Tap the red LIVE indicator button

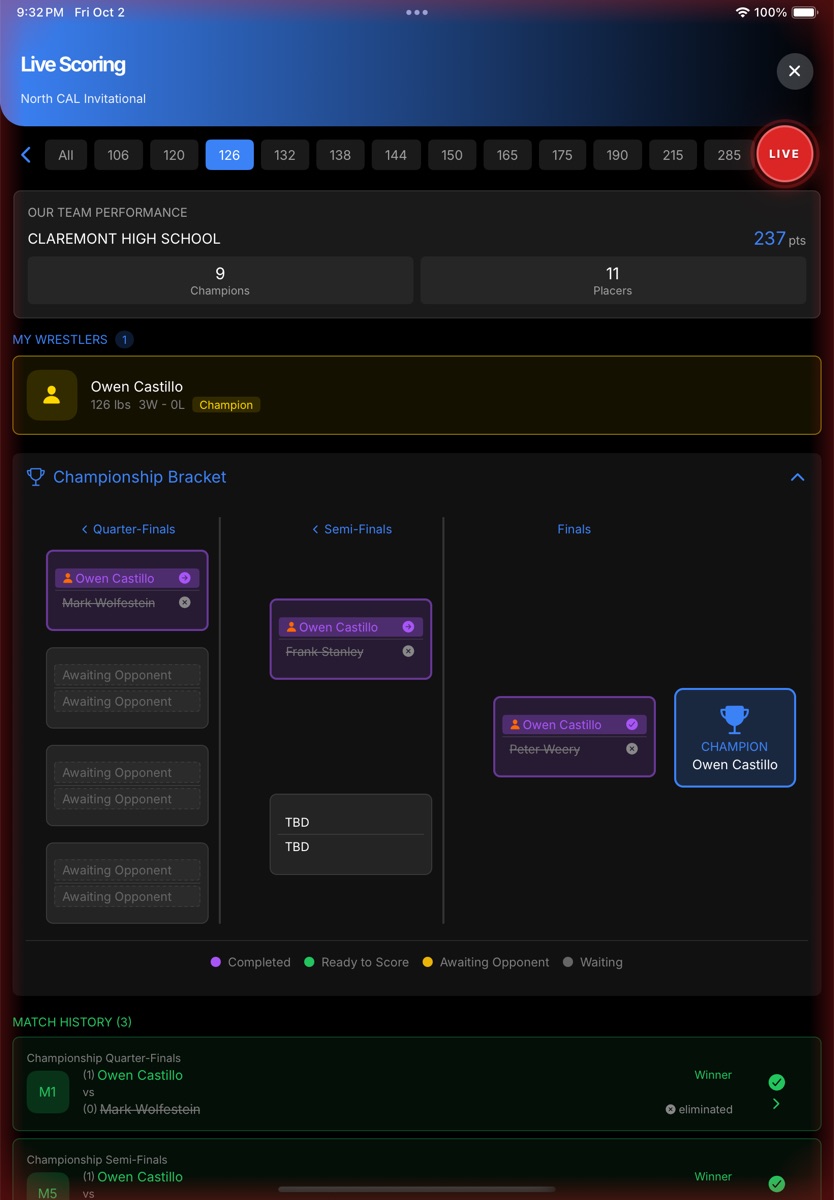(784, 154)
